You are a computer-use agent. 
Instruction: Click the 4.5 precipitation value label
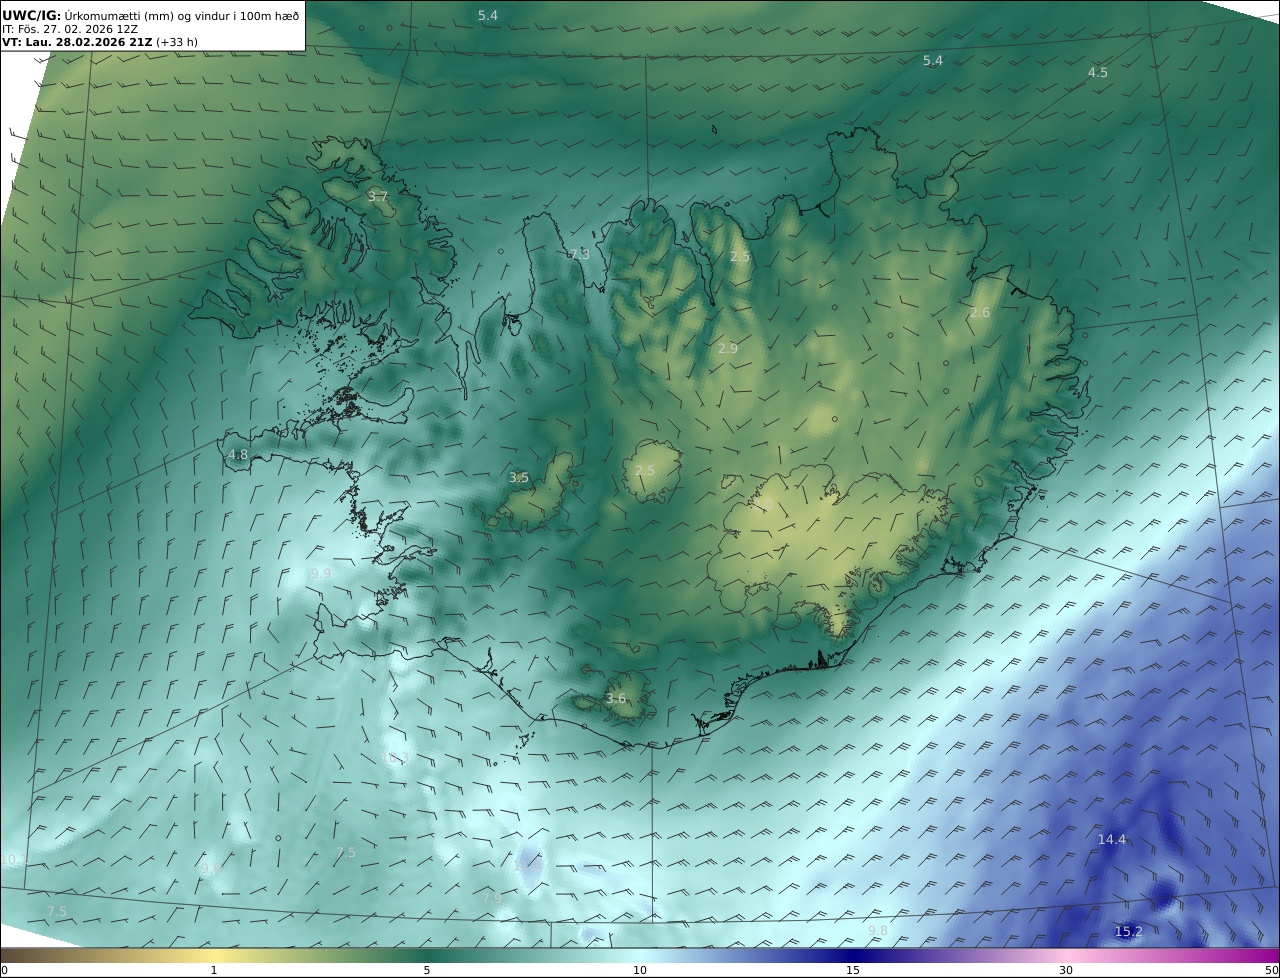click(x=1098, y=73)
